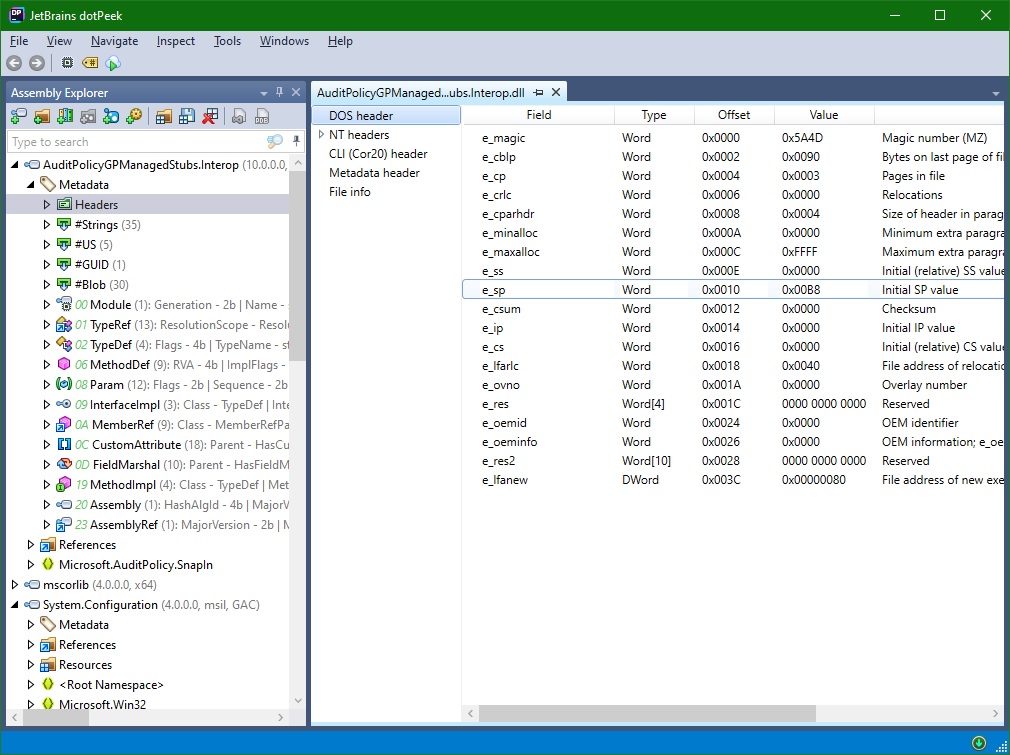Toggle auto-hide pin of Assembly Explorer
Image resolution: width=1010 pixels, height=755 pixels.
(x=280, y=92)
